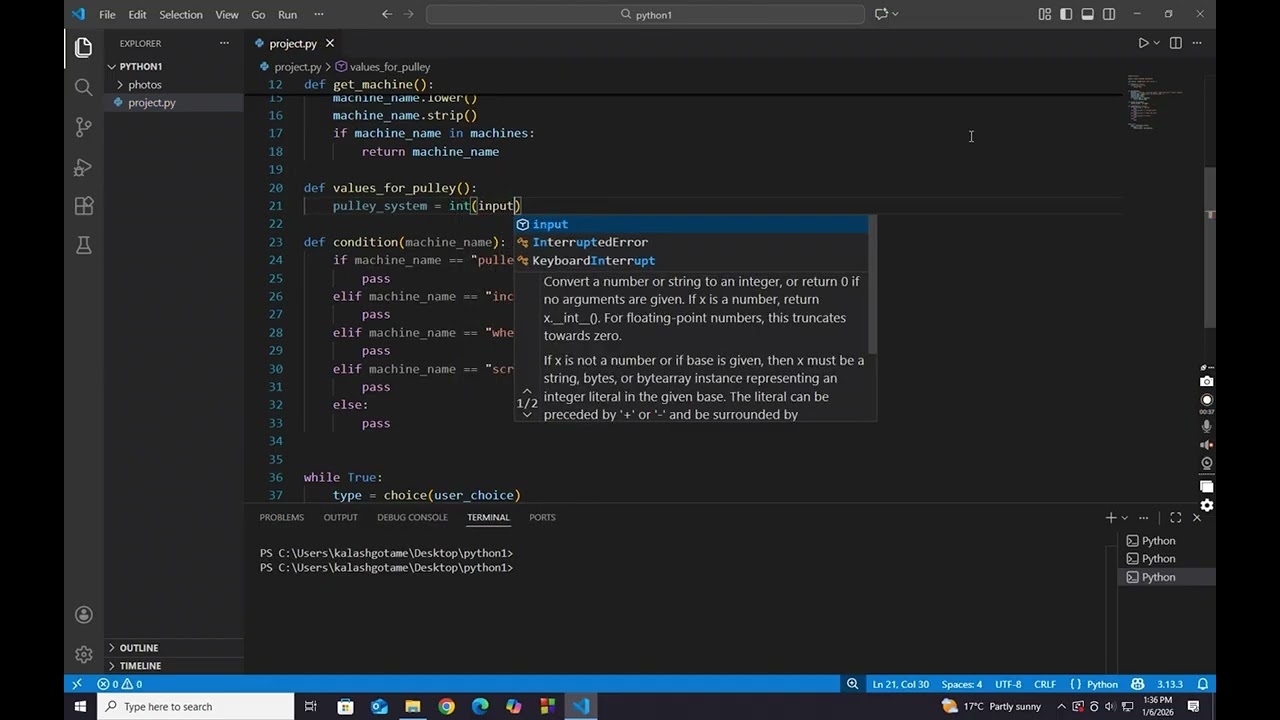Viewport: 1280px width, 720px height.
Task: Click the Windows taskbar search box
Action: click(x=196, y=706)
